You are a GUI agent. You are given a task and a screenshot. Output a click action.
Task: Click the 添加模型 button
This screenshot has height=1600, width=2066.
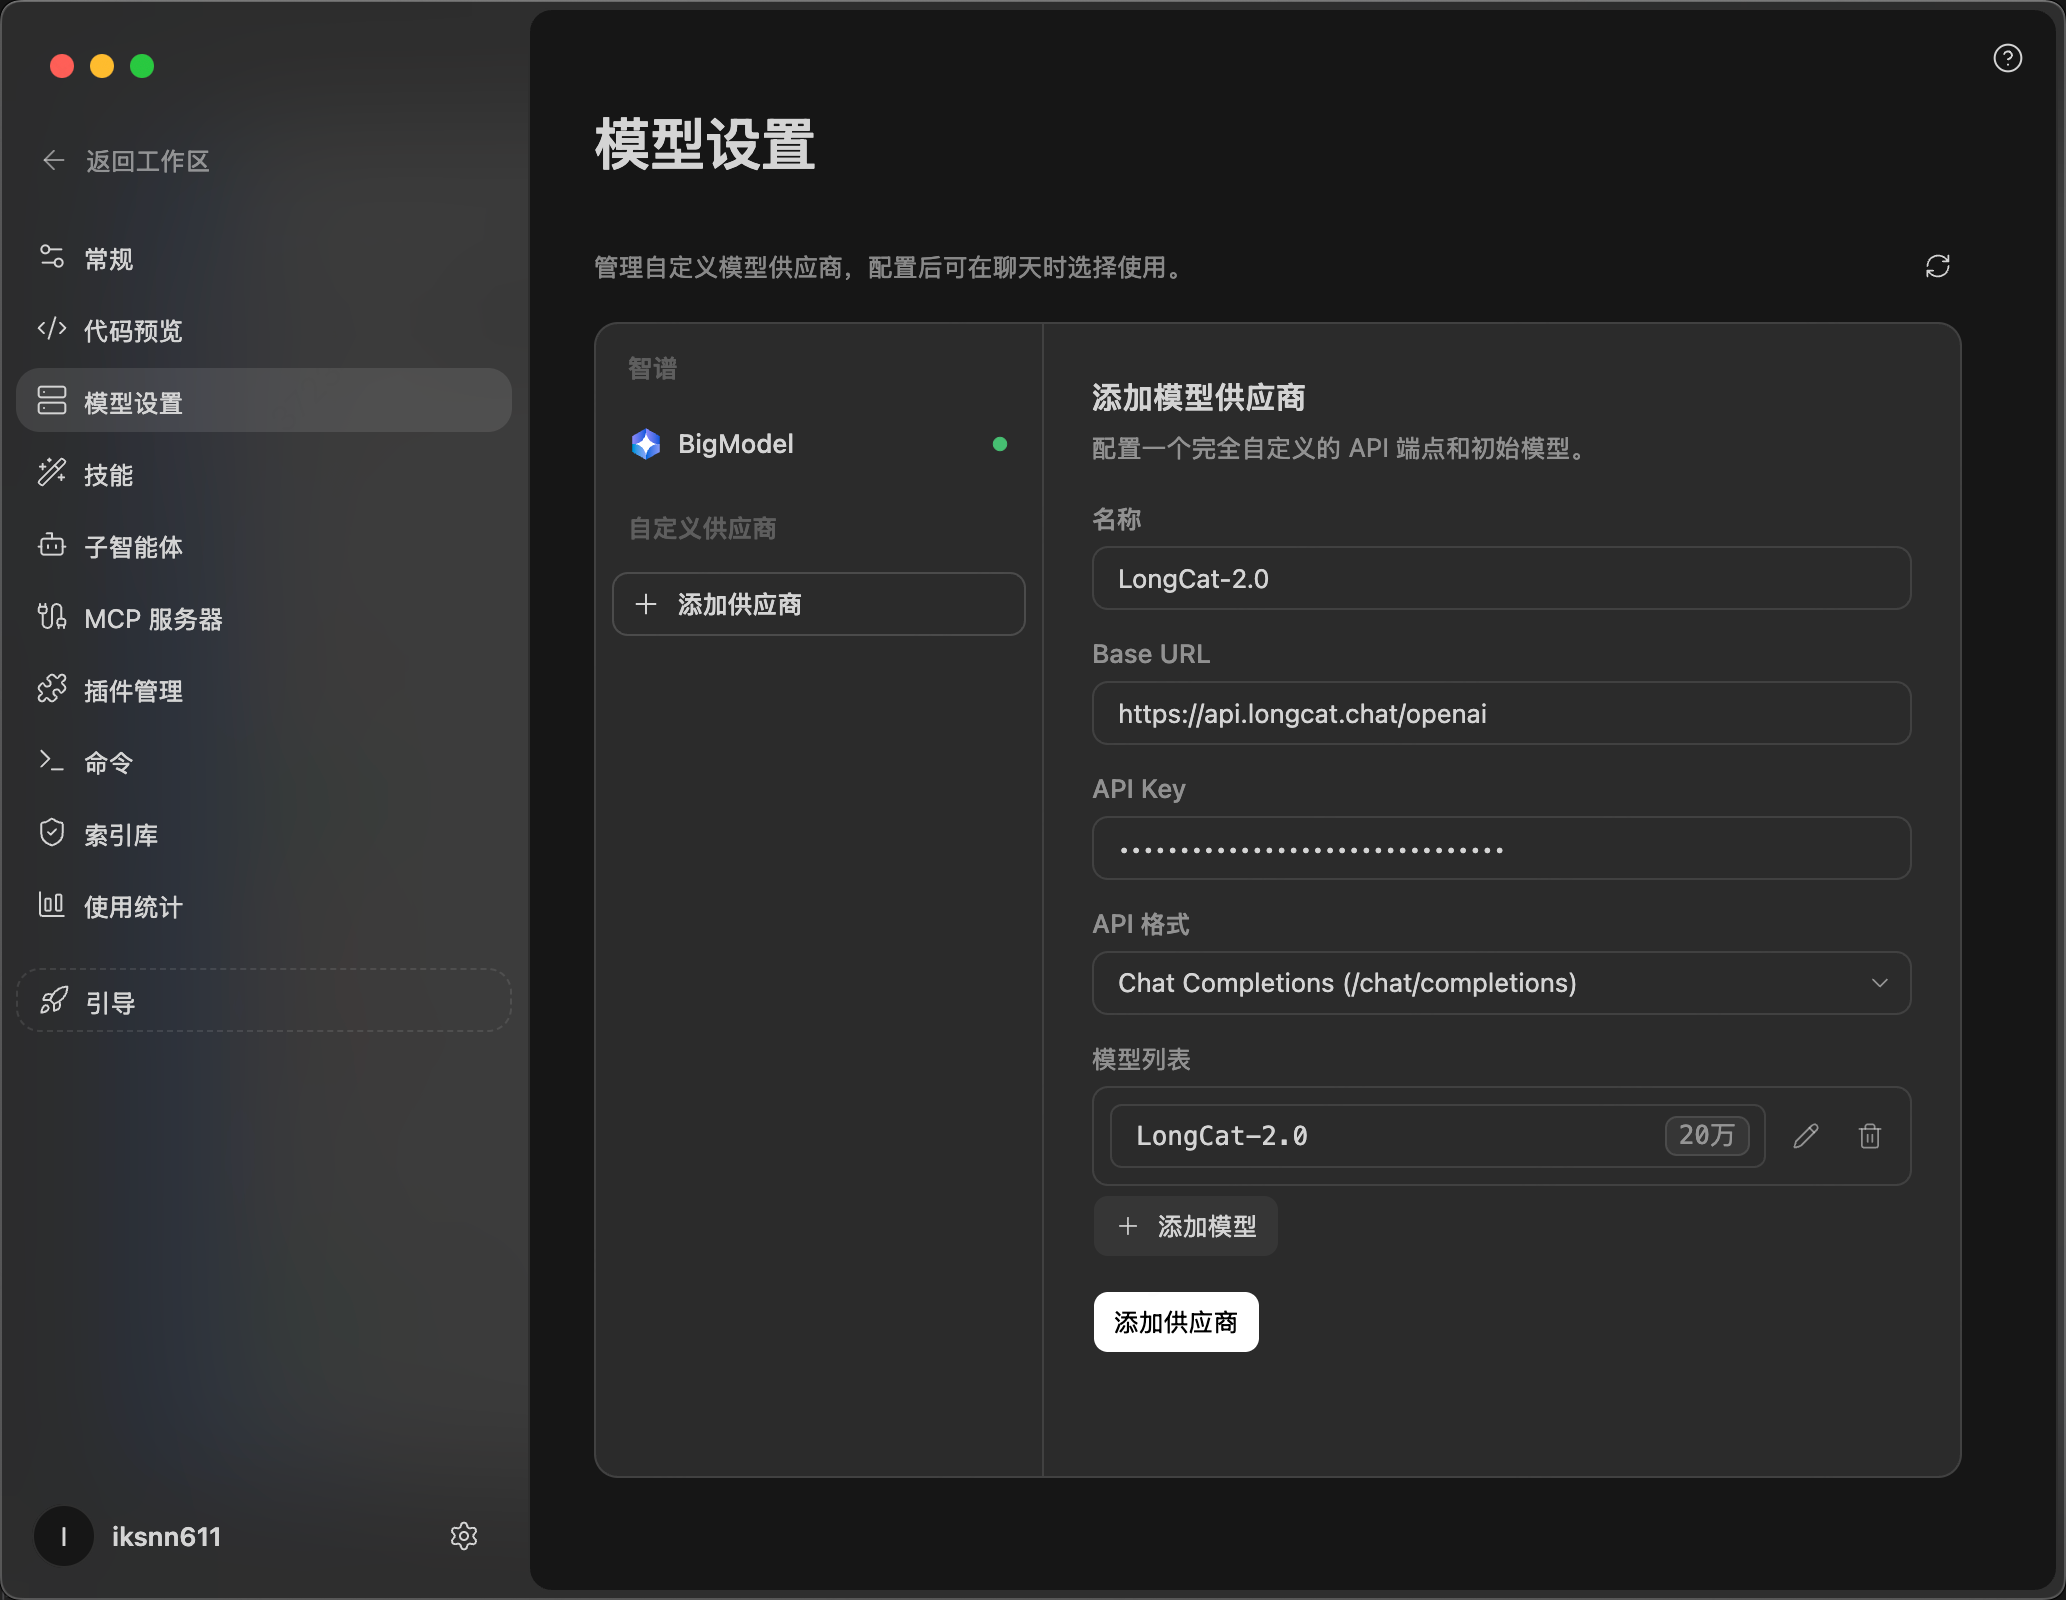point(1185,1226)
